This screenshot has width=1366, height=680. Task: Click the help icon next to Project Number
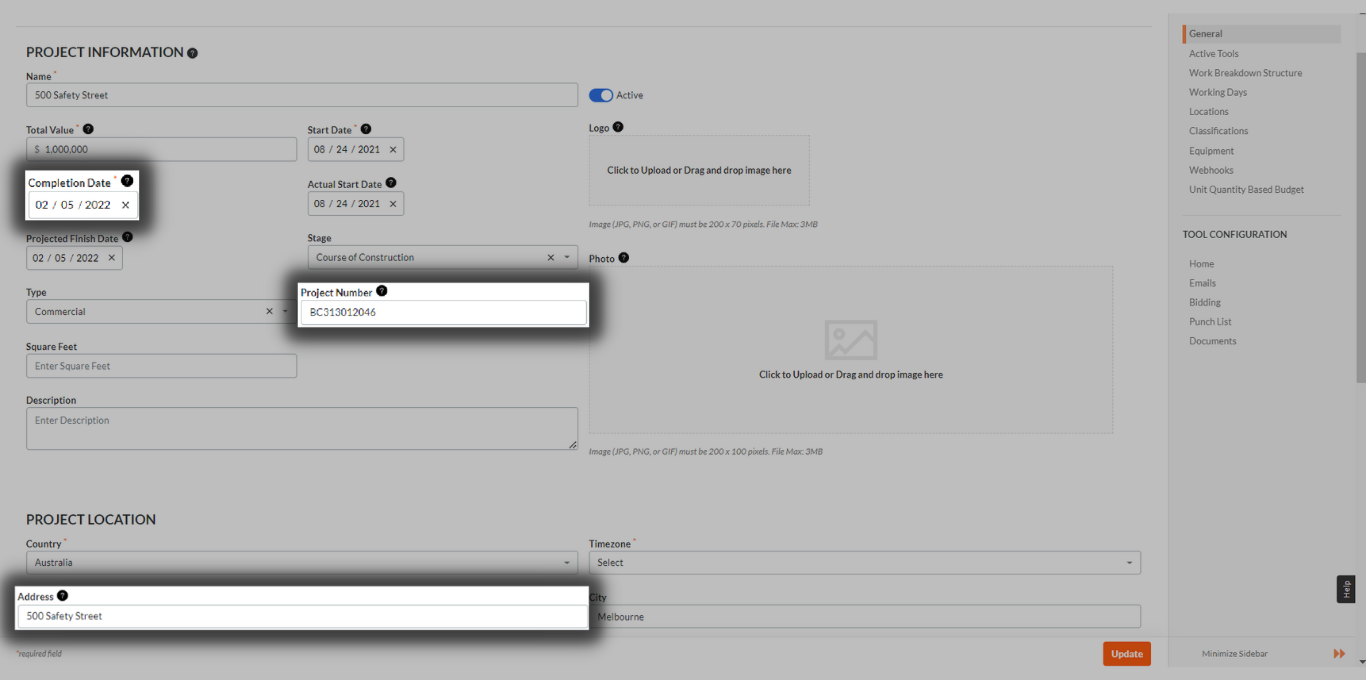[x=381, y=290]
